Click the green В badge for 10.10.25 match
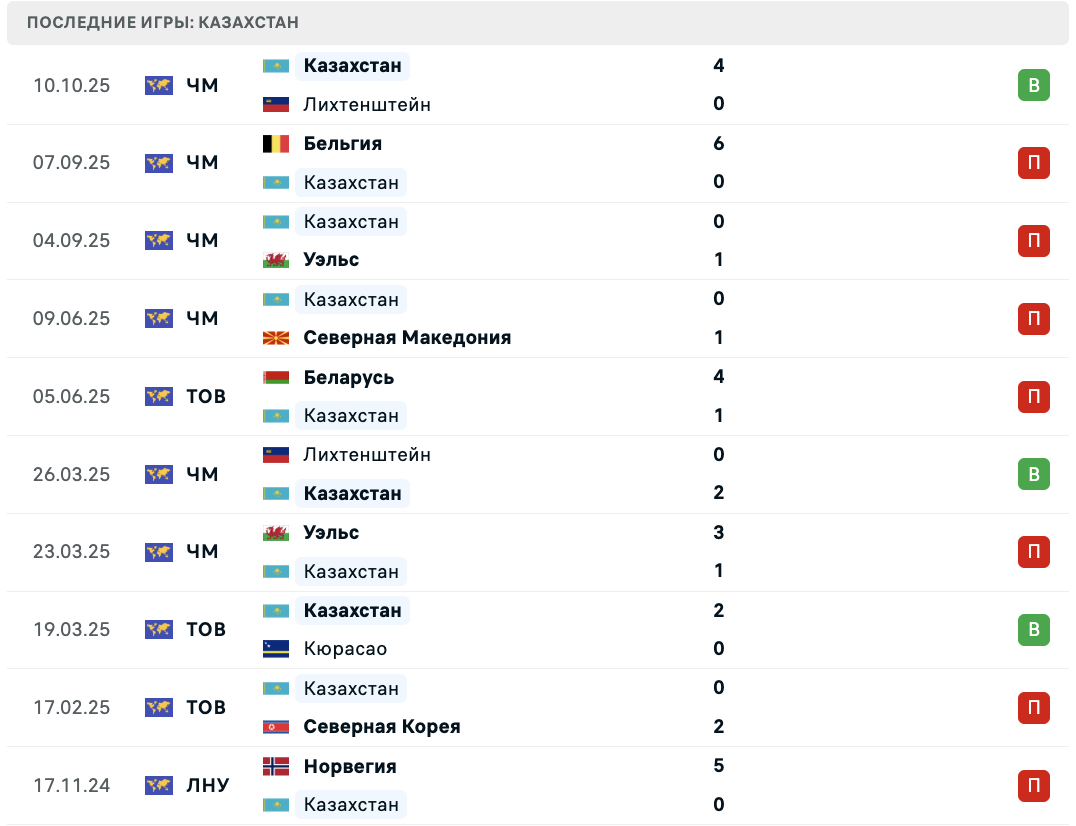The image size is (1076, 826). [x=1033, y=85]
